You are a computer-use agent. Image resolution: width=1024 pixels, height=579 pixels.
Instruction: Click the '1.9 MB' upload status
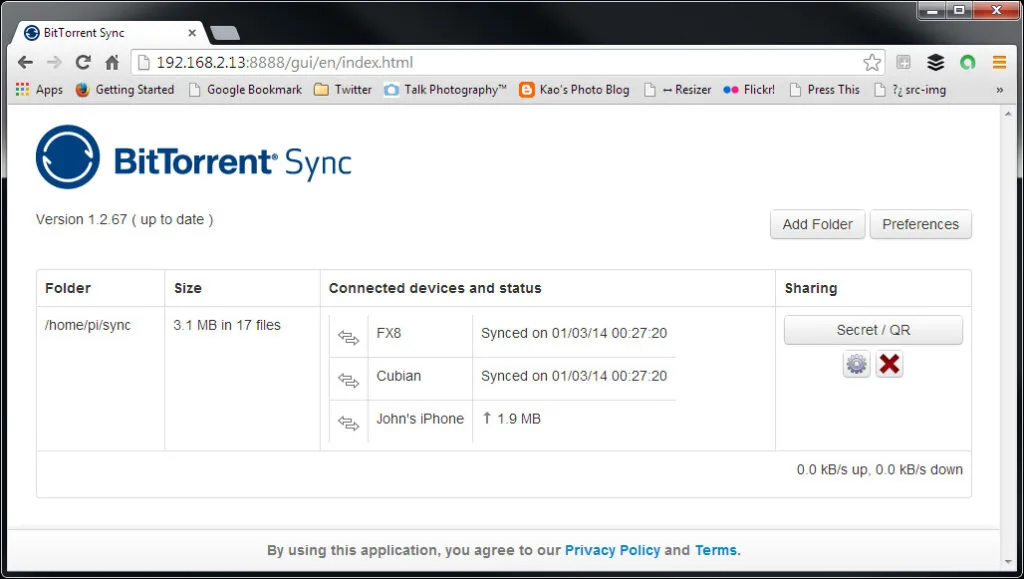point(511,419)
